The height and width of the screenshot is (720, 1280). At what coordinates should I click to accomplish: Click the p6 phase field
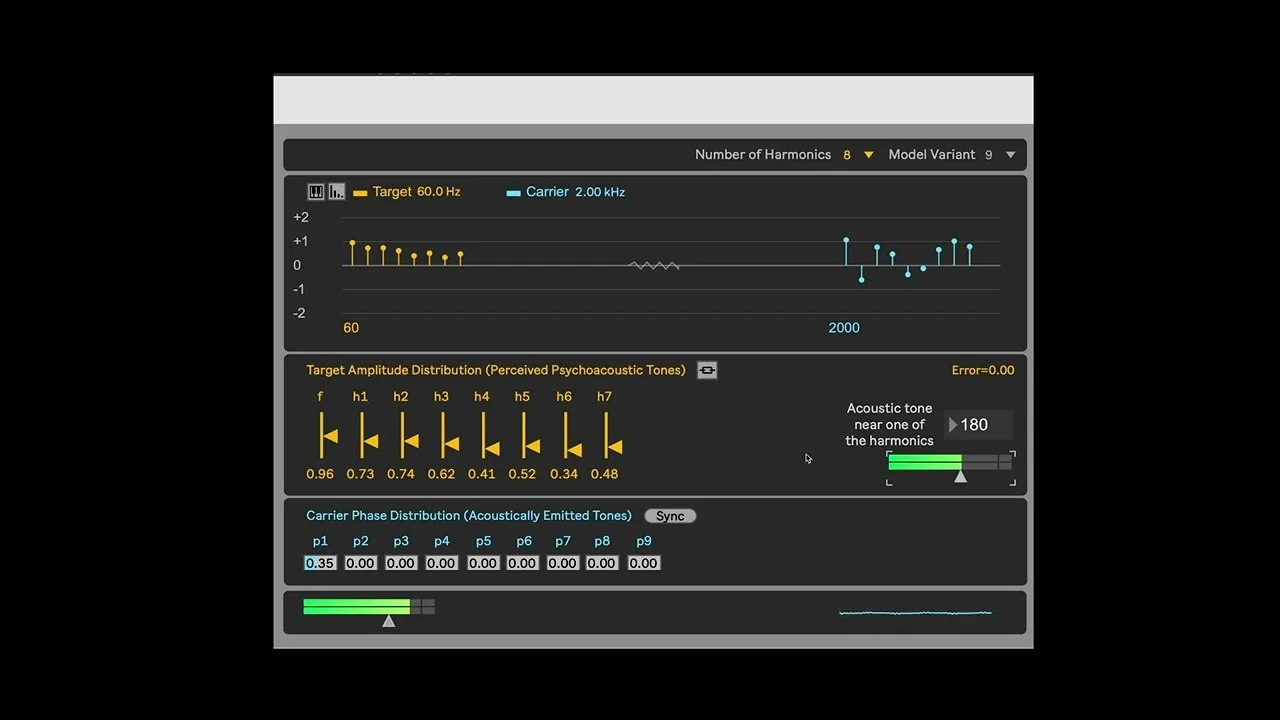pyautogui.click(x=522, y=563)
